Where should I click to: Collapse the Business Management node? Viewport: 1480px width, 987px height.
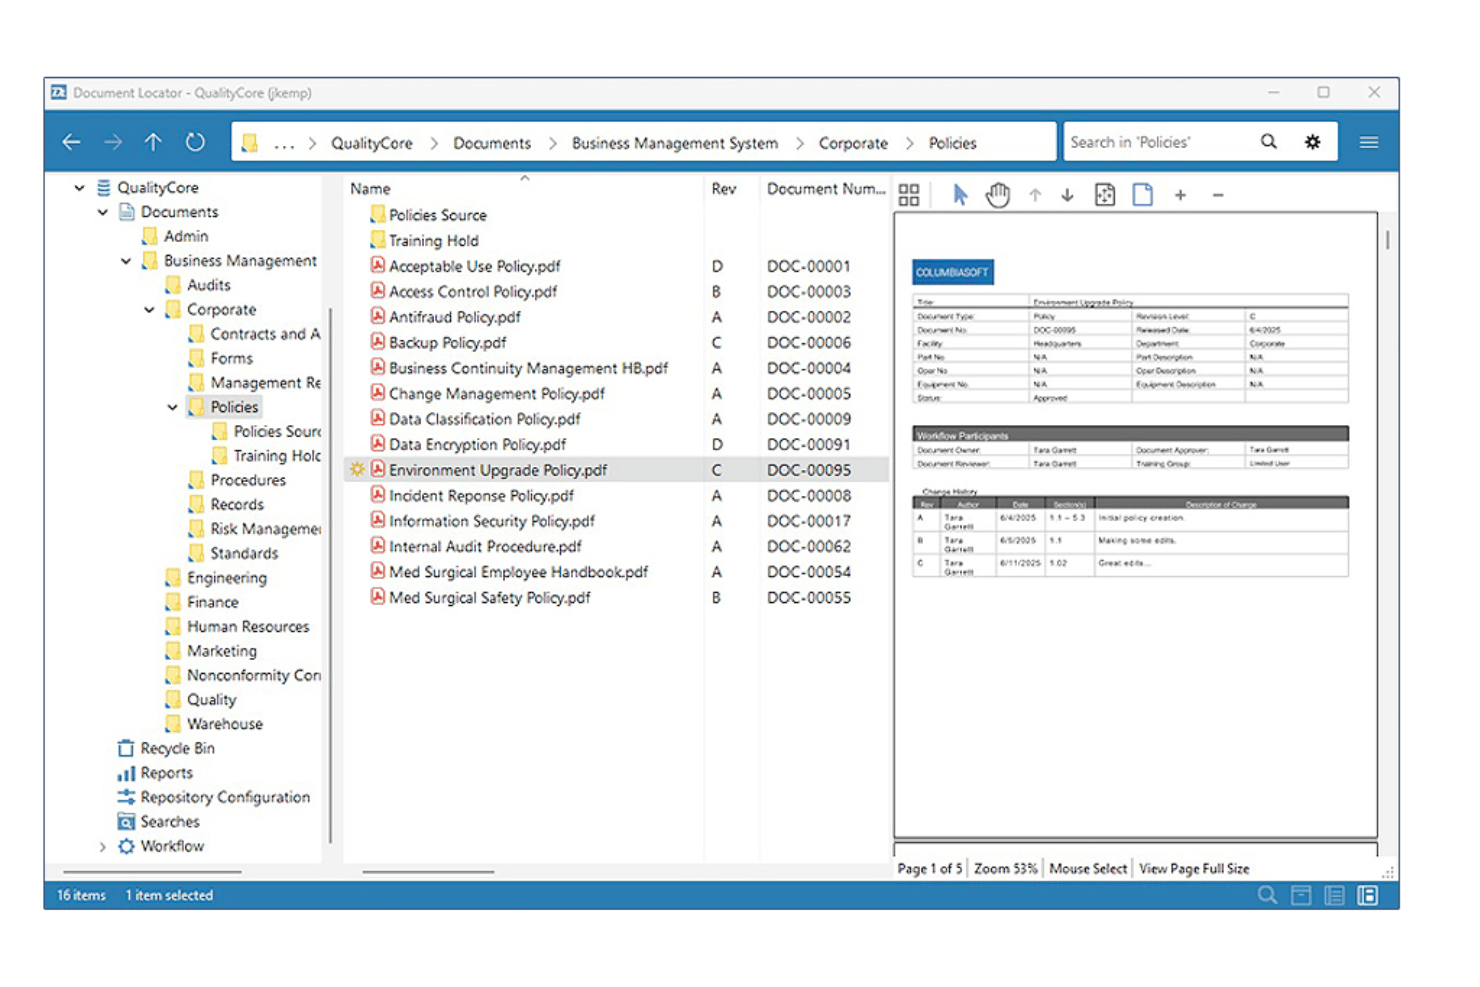125,261
